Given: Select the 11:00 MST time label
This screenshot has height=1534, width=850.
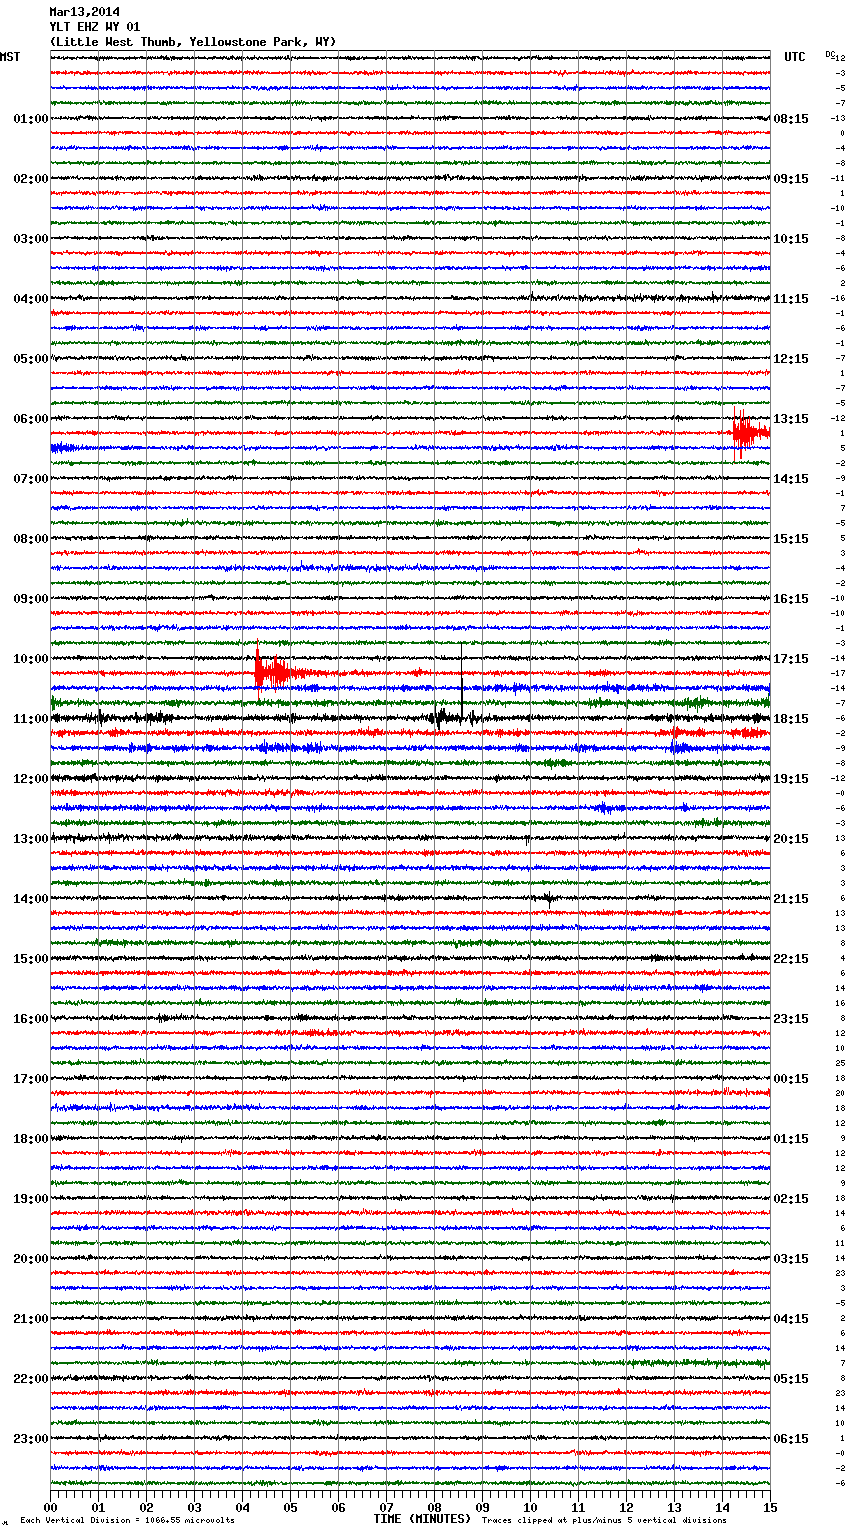Looking at the screenshot, I should 30,719.
